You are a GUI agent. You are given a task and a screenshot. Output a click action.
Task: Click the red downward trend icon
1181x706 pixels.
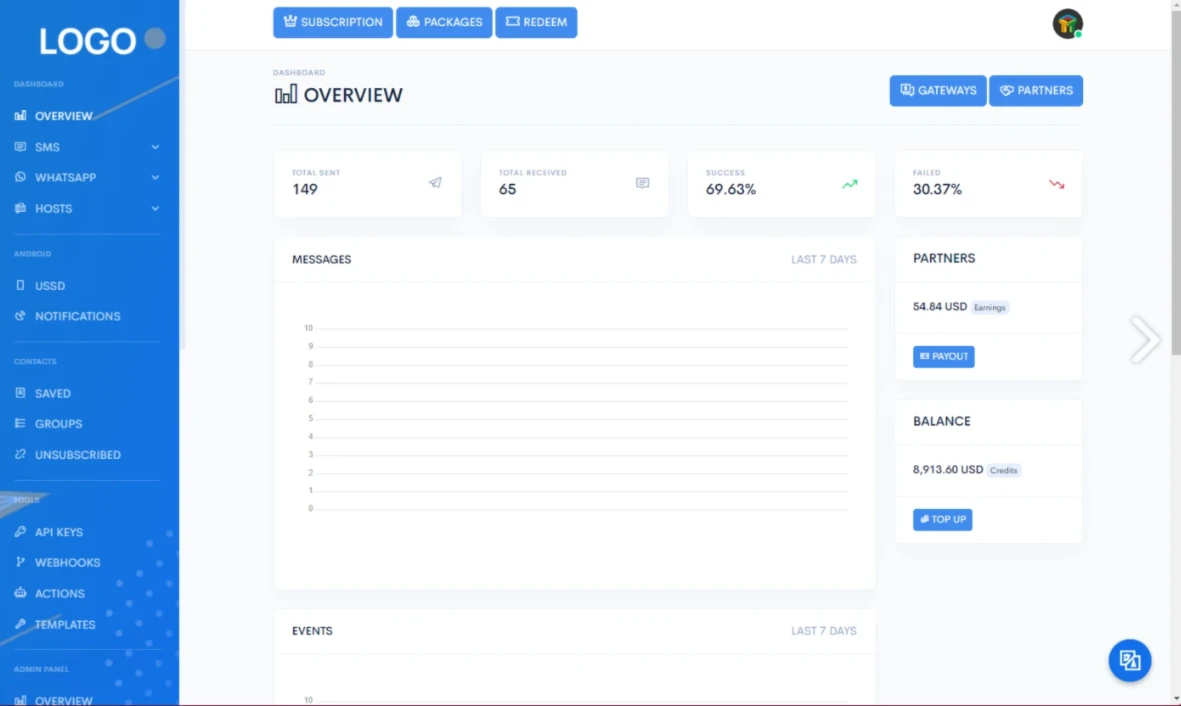point(1057,184)
